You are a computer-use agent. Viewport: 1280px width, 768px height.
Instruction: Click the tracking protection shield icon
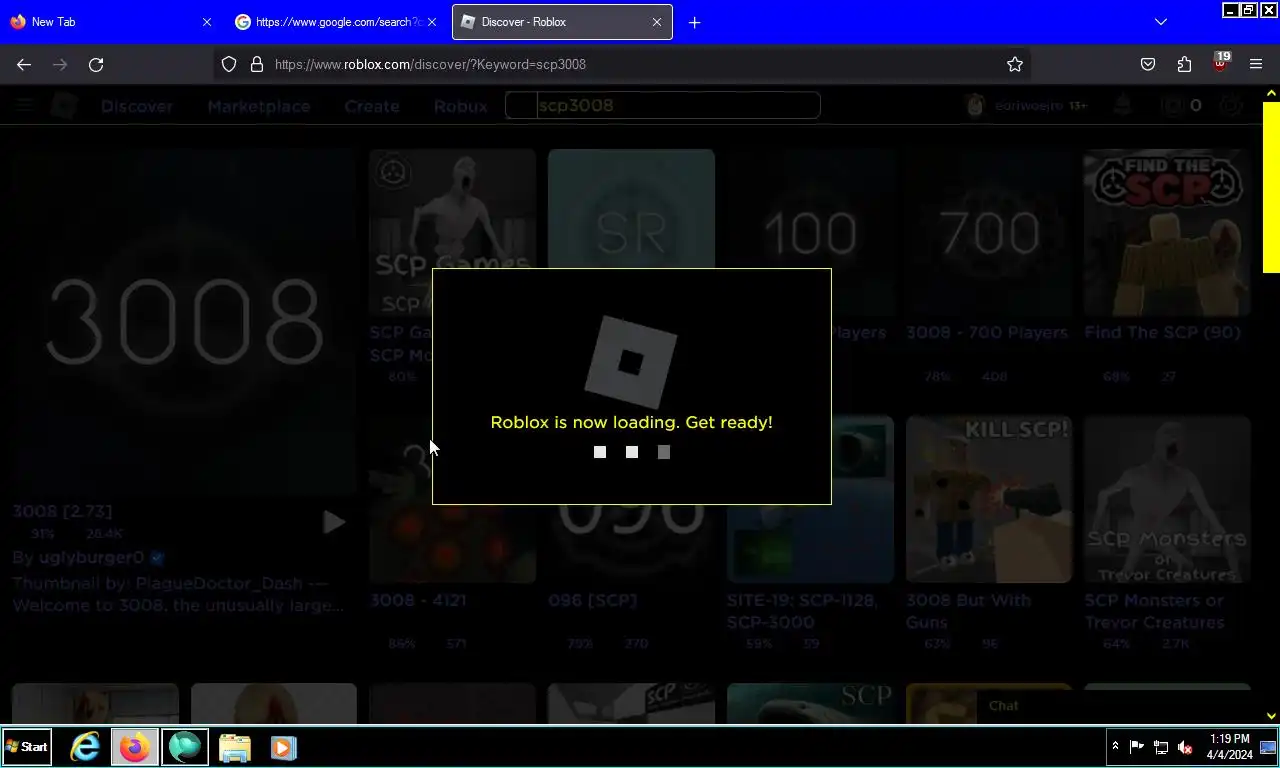[229, 64]
